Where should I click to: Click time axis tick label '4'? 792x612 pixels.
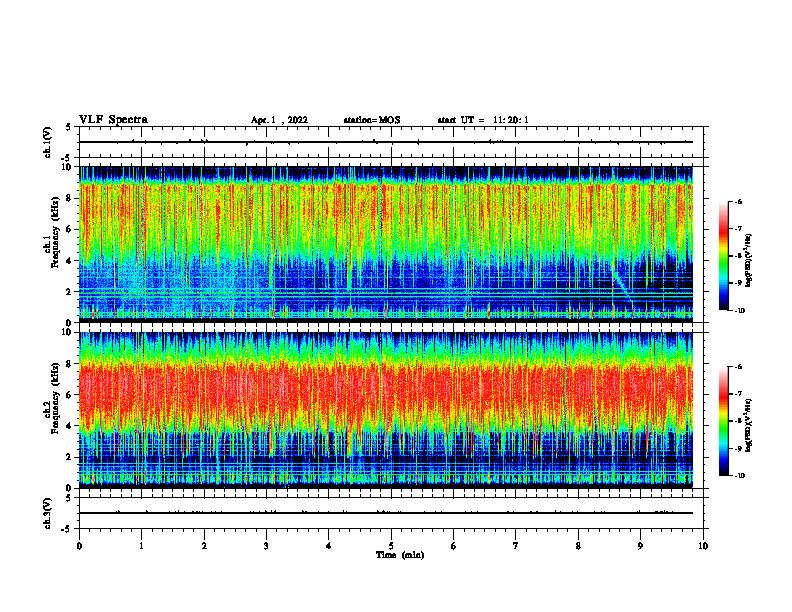click(x=329, y=546)
